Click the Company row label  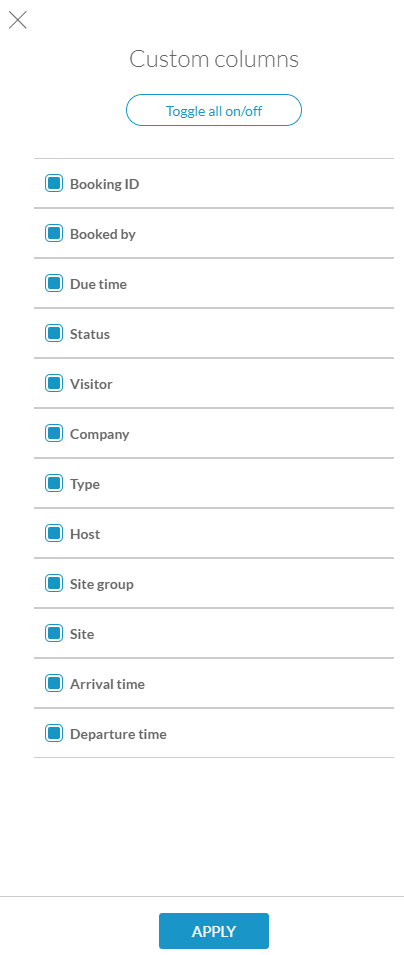click(x=99, y=435)
